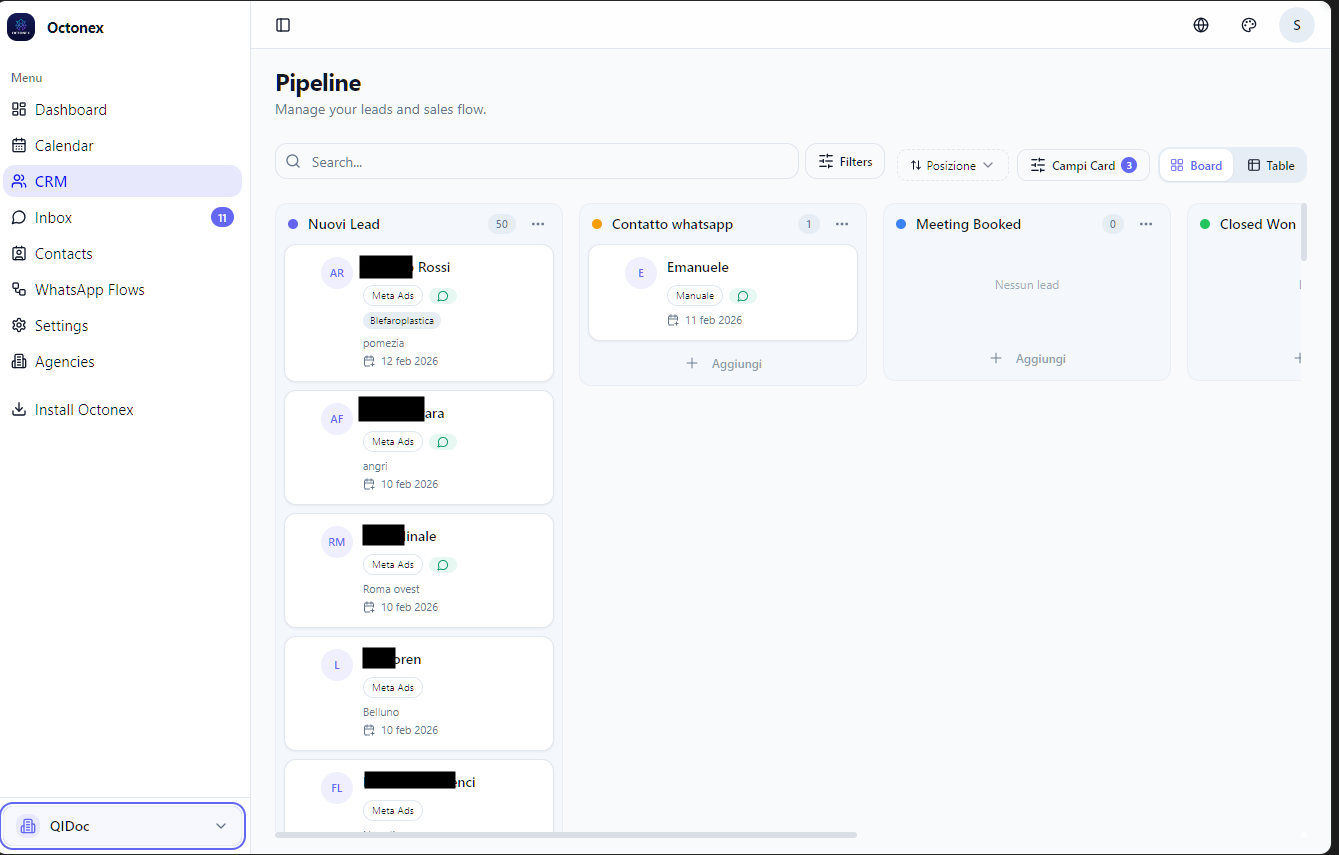
Task: Click the WhatsApp icon on Emanuele's card
Action: [x=742, y=295]
